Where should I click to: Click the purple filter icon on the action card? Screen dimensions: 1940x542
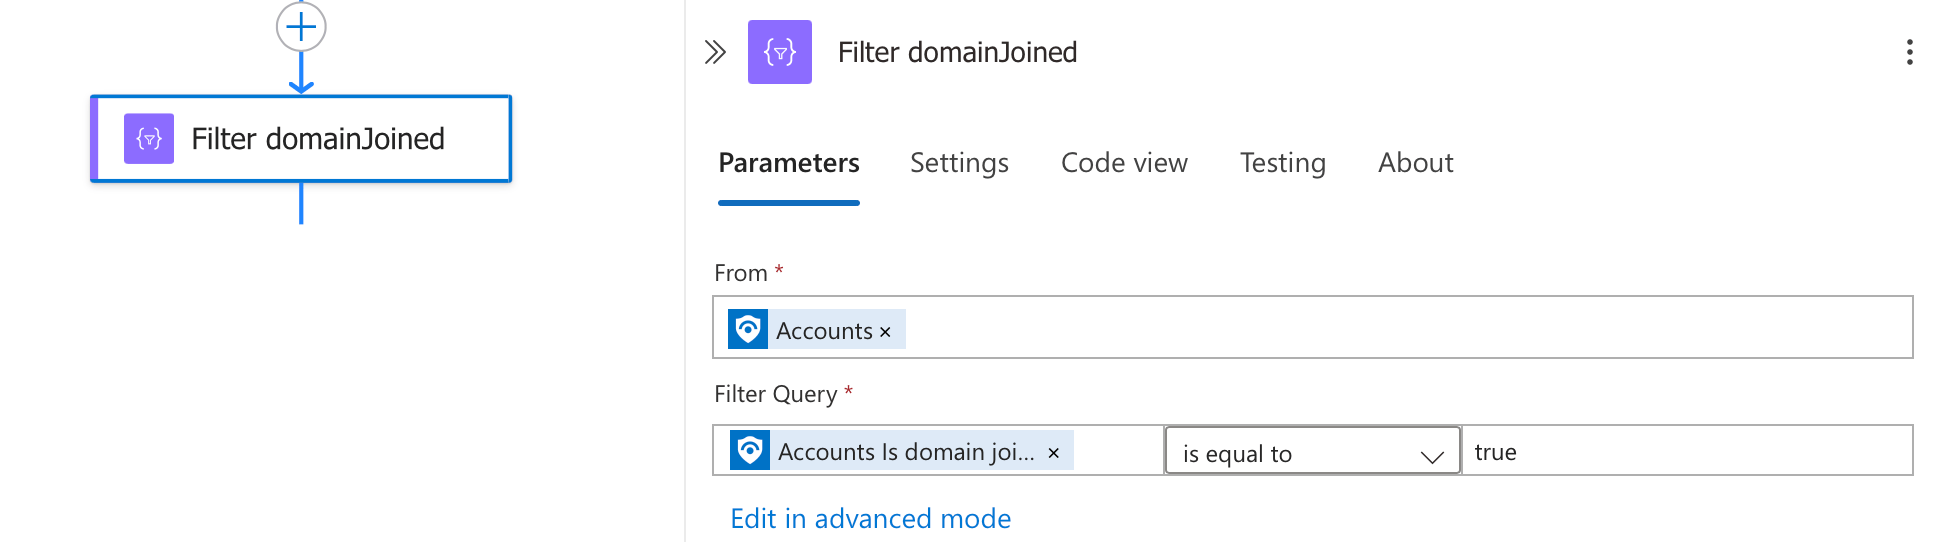point(149,139)
